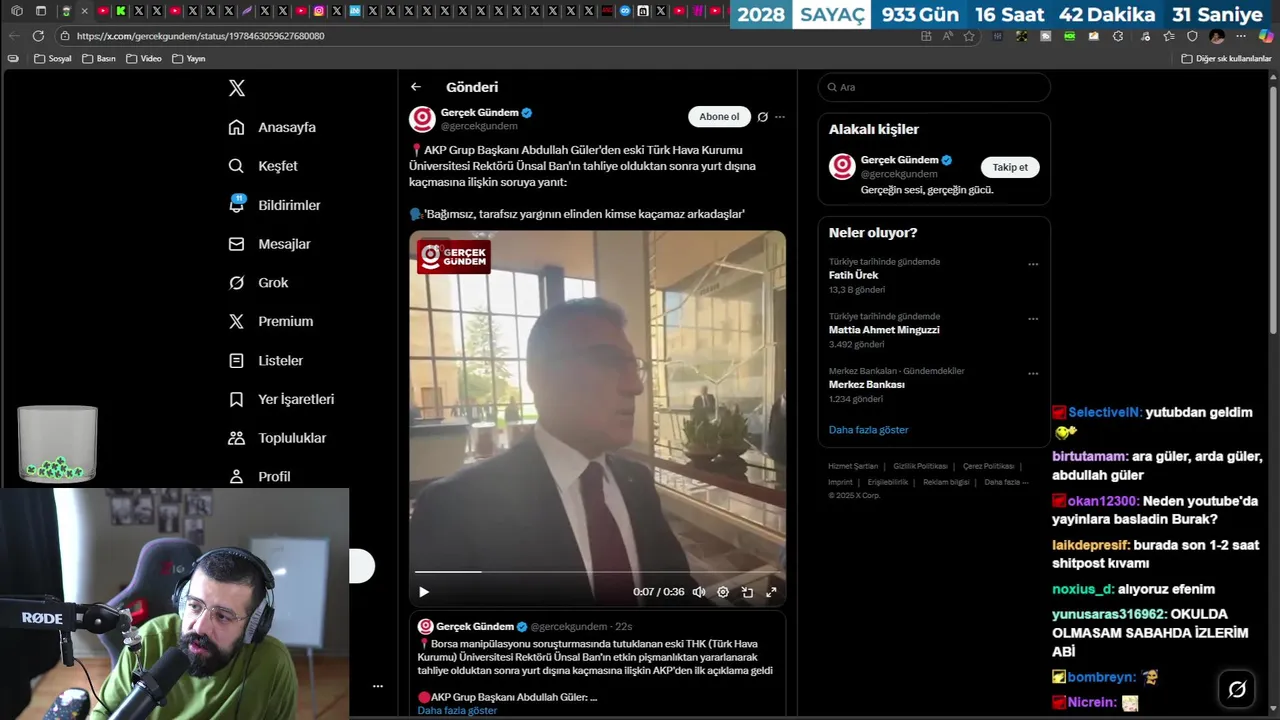Open browser settings and more menu

[1241, 36]
